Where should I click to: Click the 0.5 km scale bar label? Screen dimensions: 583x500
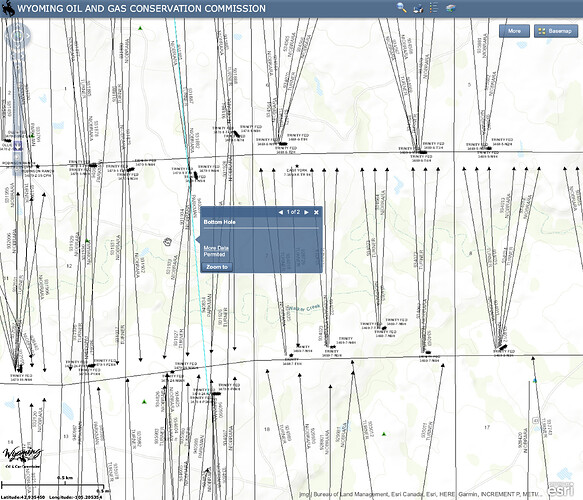tap(65, 477)
